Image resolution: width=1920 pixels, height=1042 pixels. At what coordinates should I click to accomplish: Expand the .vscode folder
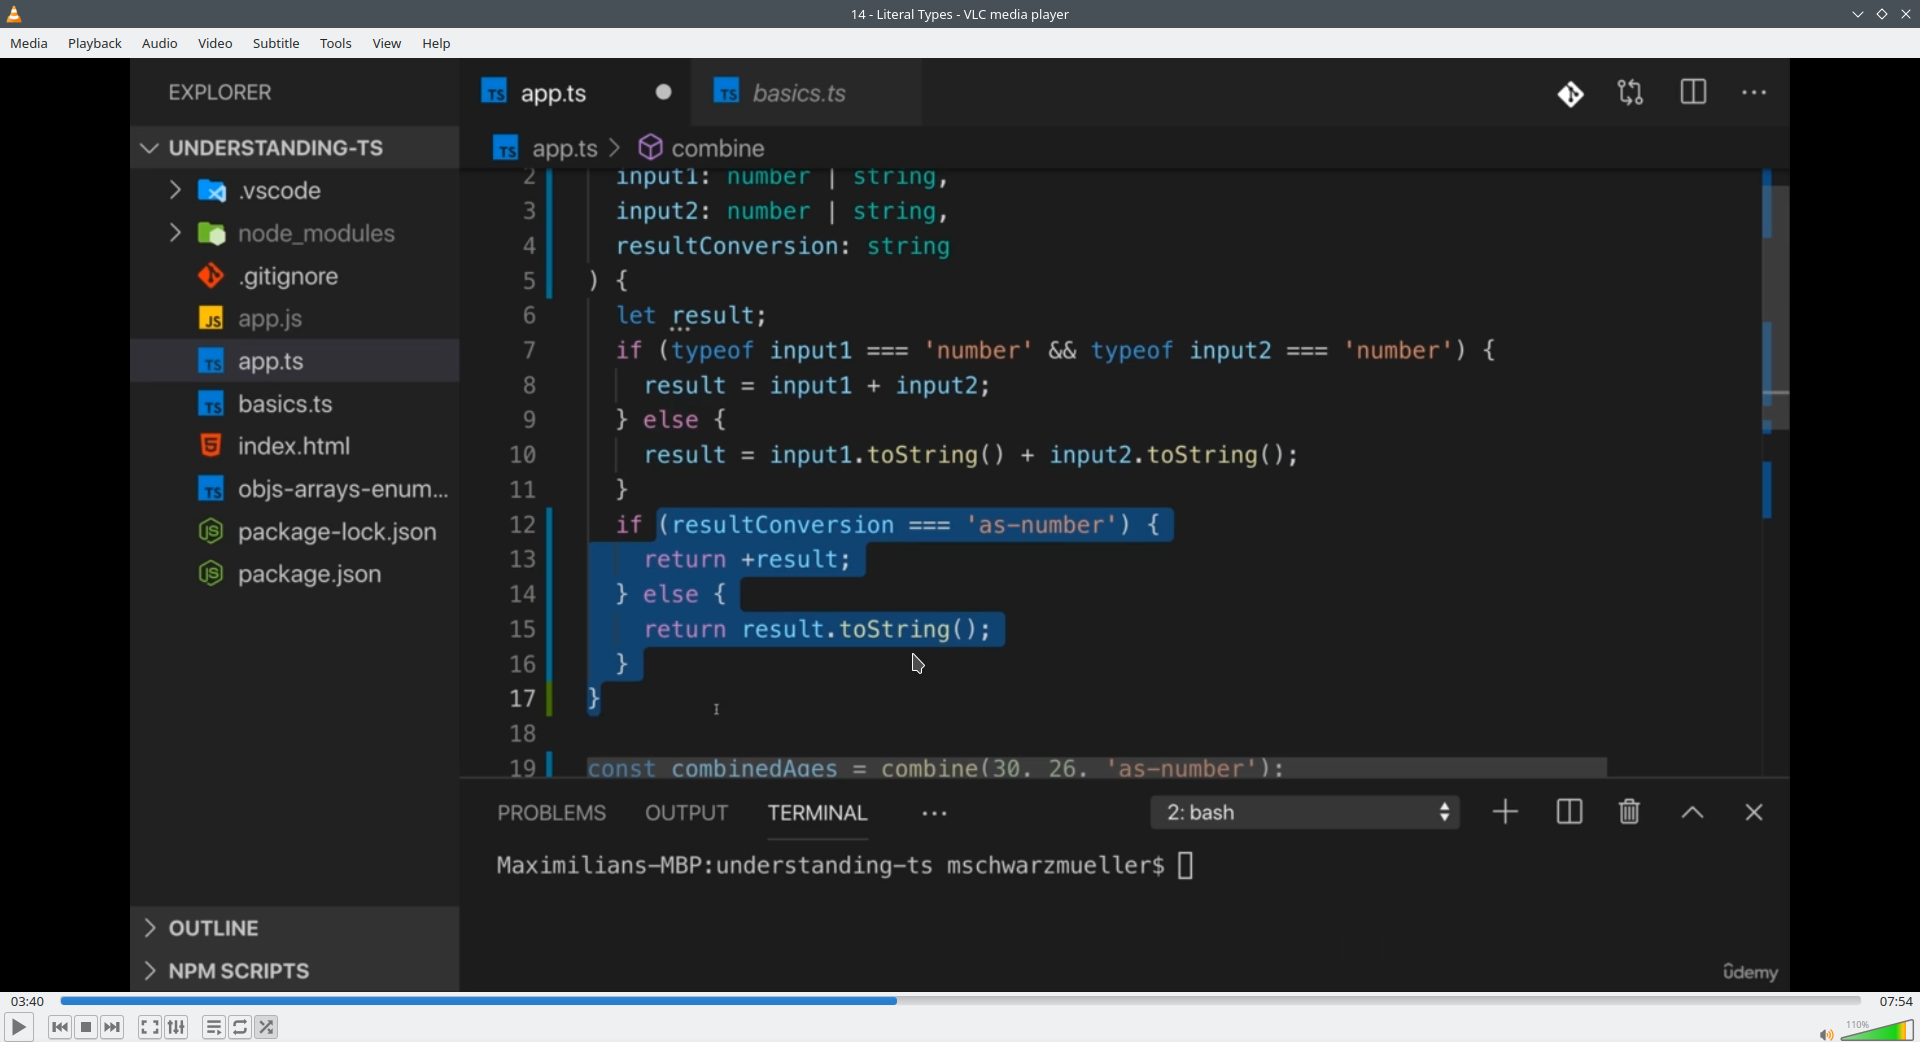[294, 191]
